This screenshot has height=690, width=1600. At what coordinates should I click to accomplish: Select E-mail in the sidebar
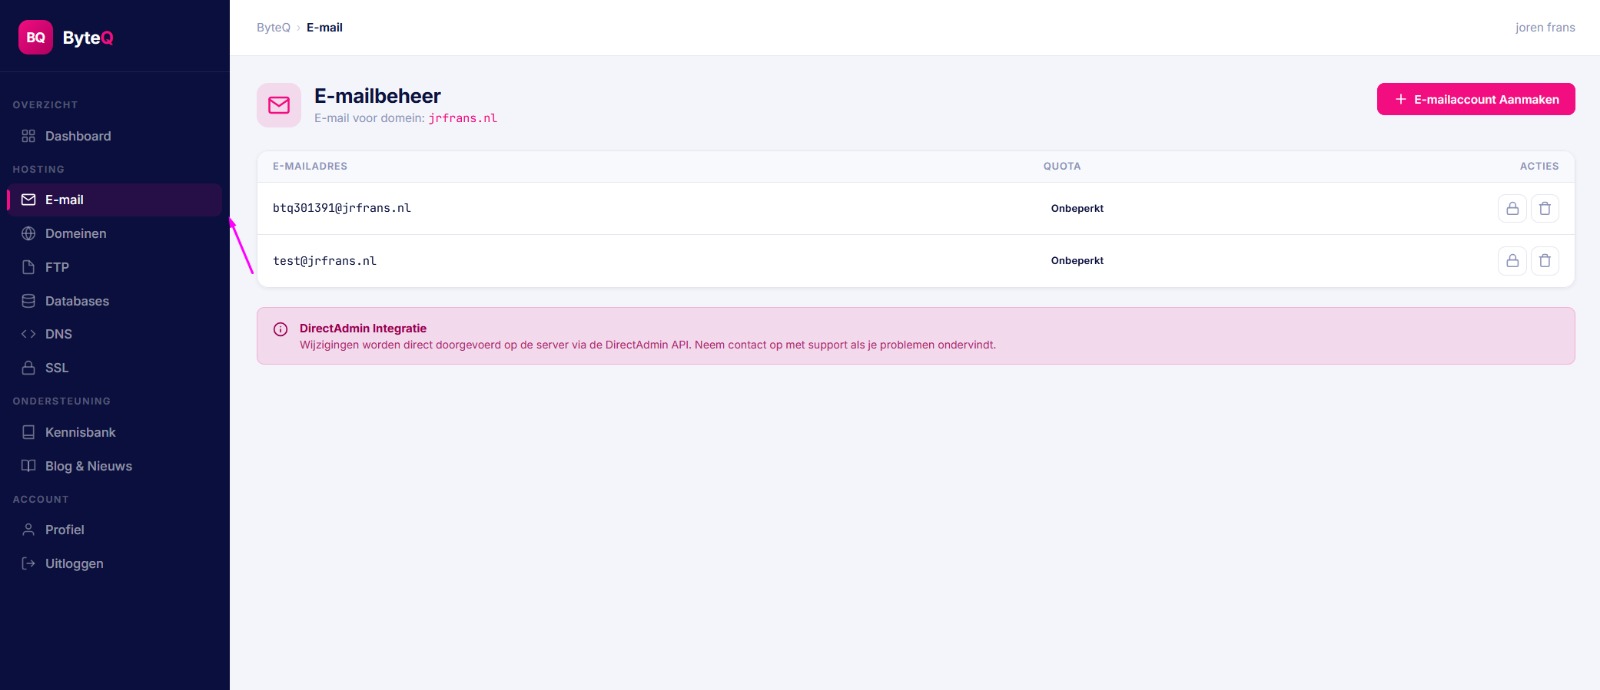(64, 200)
